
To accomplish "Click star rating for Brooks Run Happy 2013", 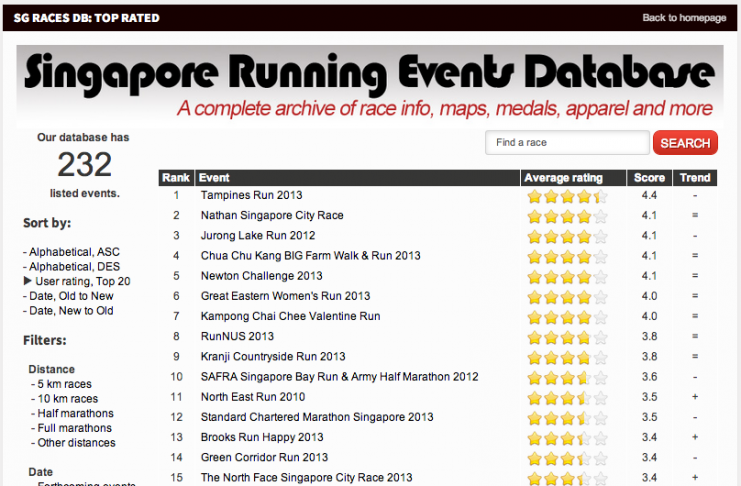I will 567,438.
